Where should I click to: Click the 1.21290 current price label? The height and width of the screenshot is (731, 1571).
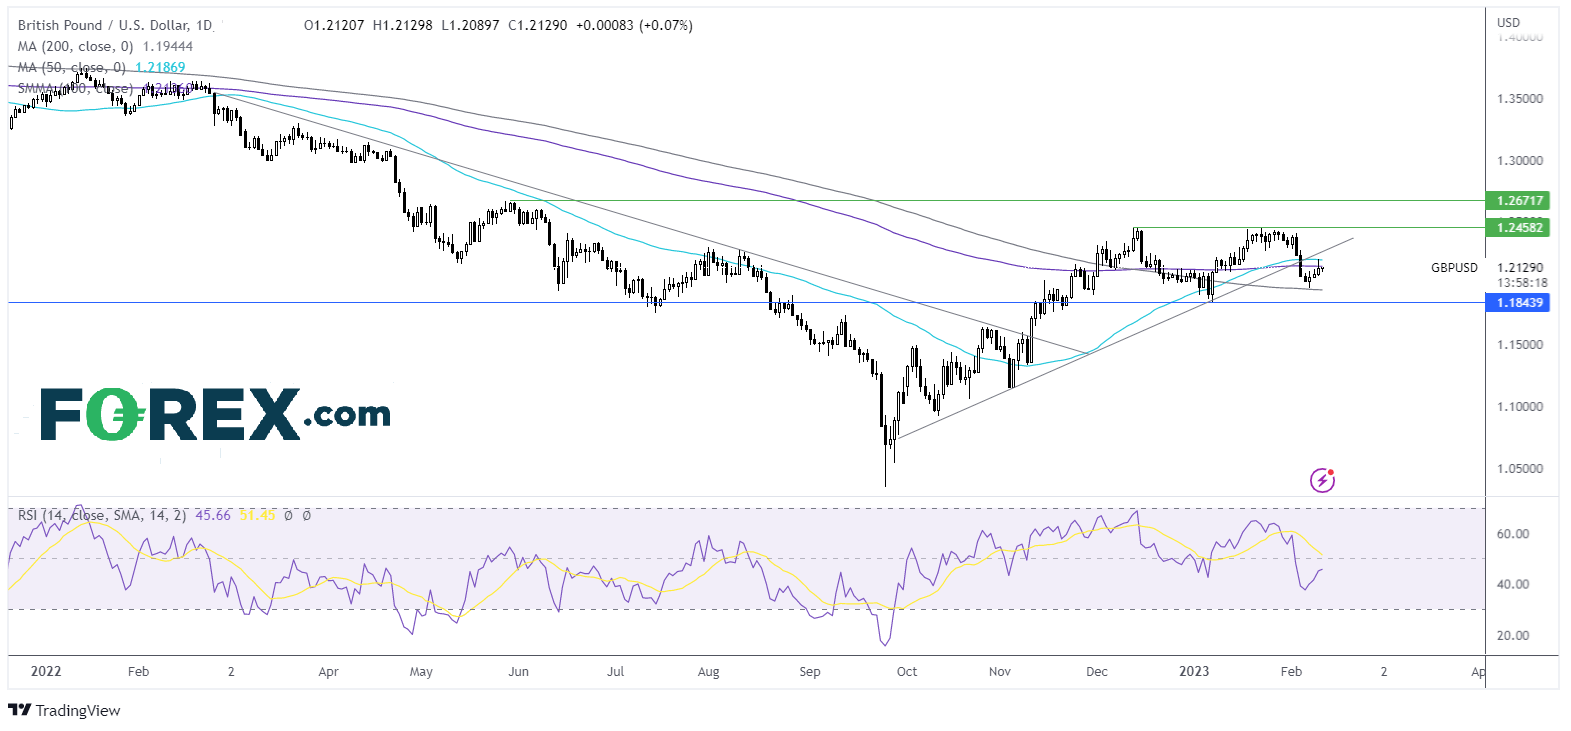click(x=1519, y=268)
